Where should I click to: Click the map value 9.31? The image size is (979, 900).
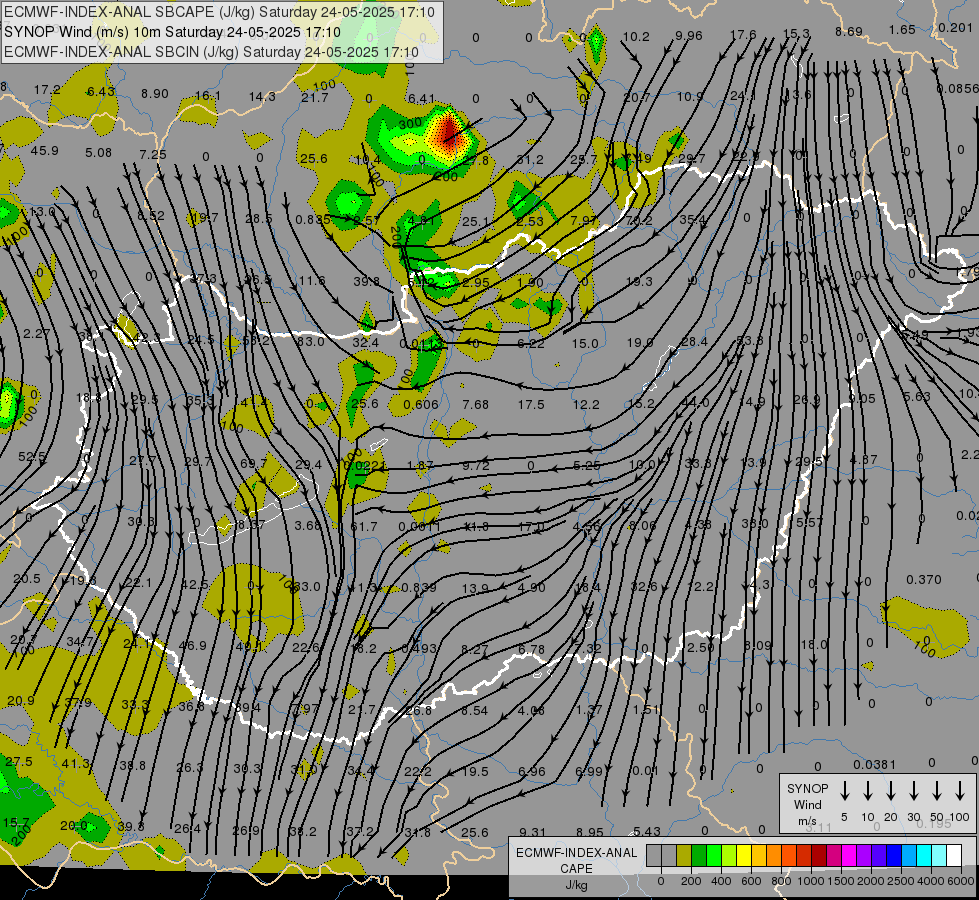pyautogui.click(x=533, y=832)
